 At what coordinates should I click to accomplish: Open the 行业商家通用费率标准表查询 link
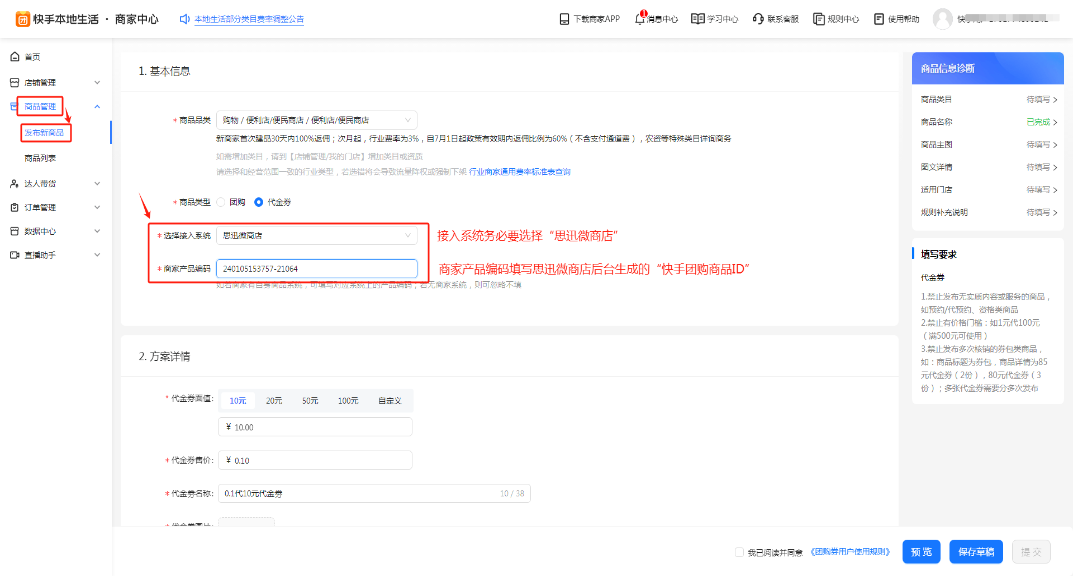pos(520,172)
